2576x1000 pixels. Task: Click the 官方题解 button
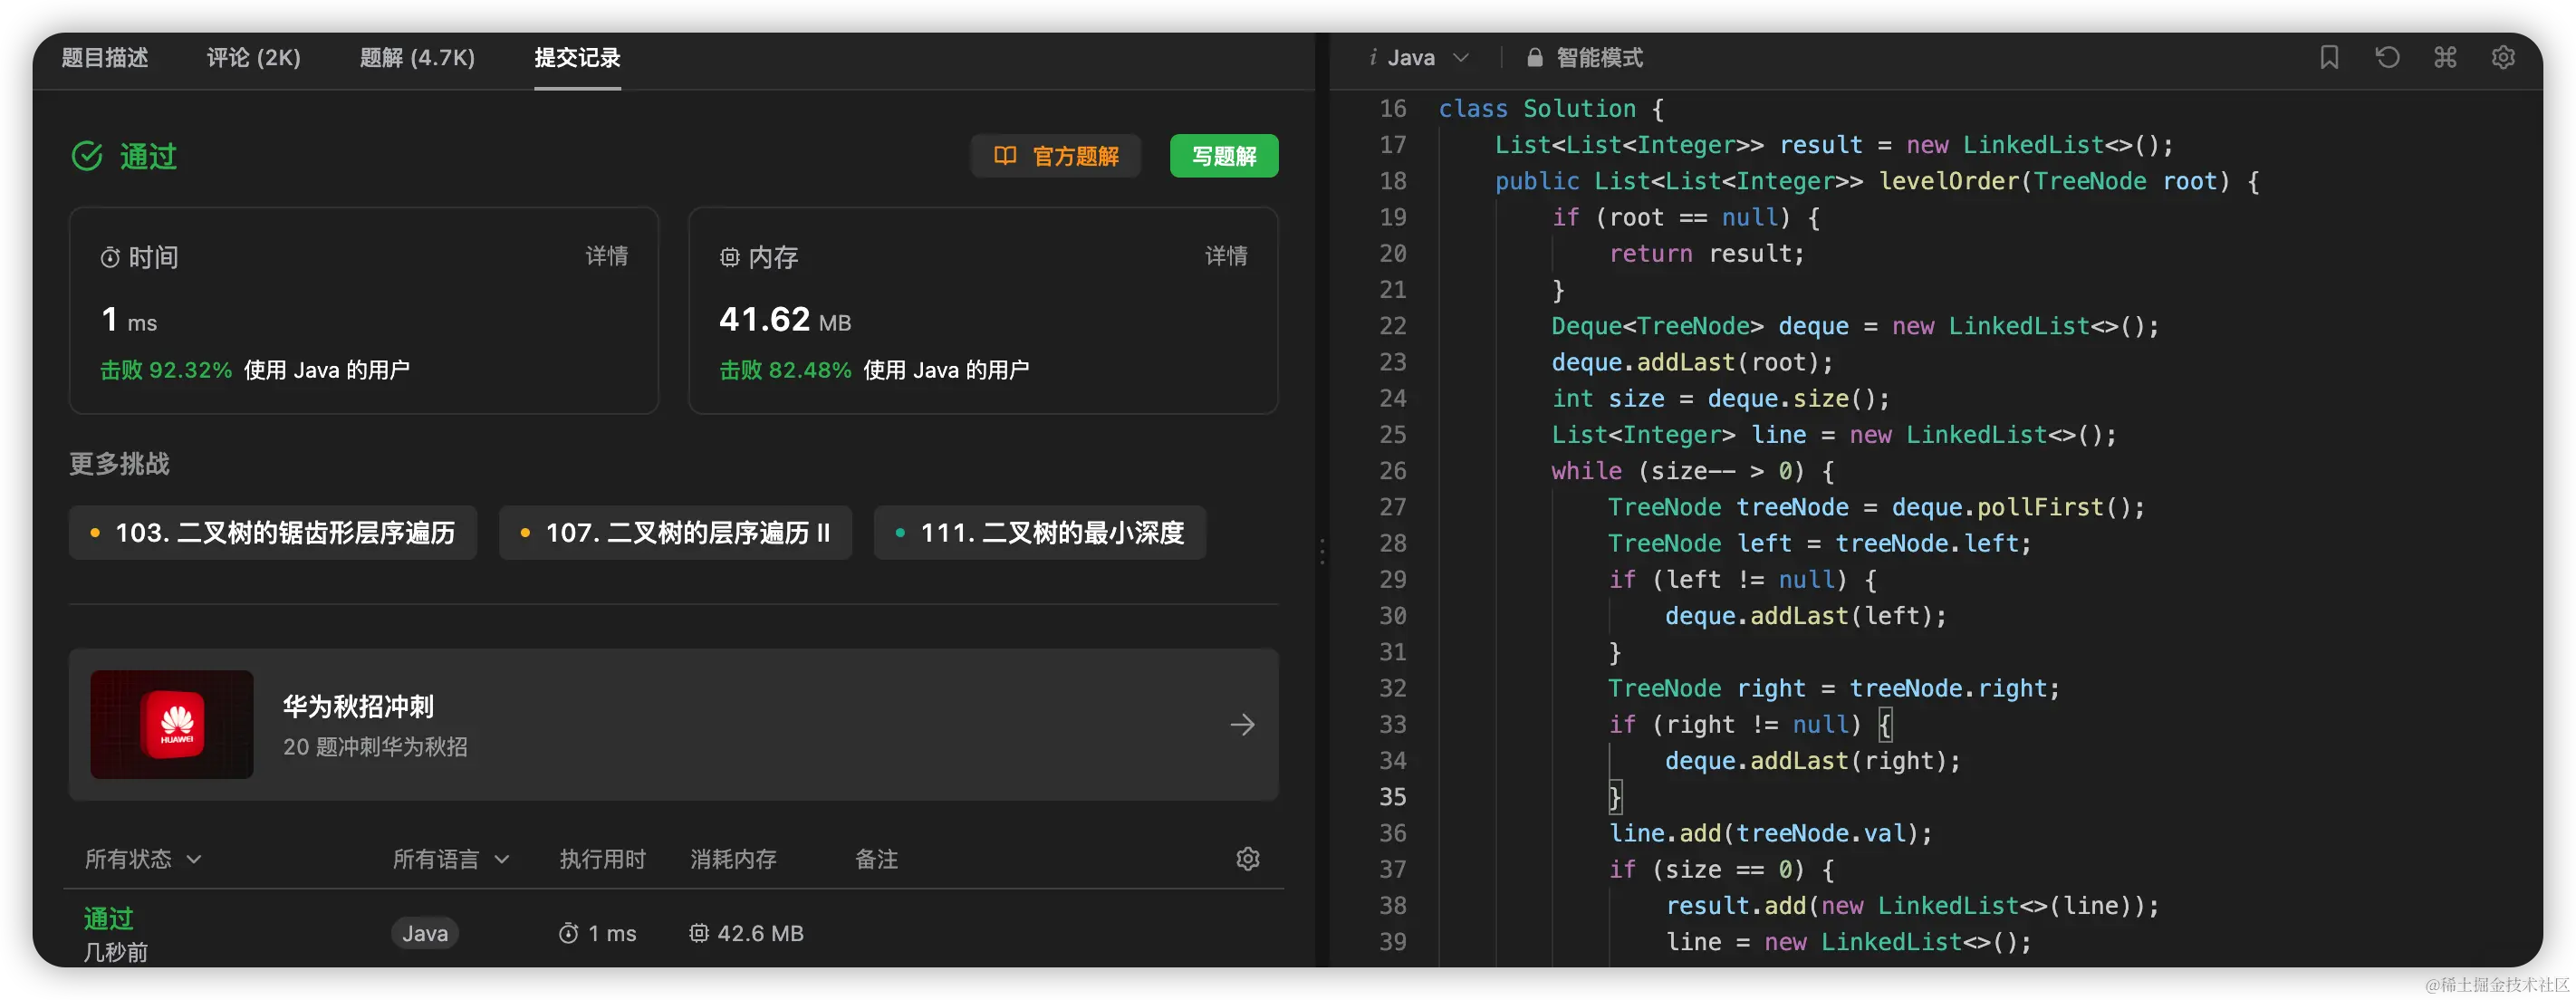click(1056, 156)
